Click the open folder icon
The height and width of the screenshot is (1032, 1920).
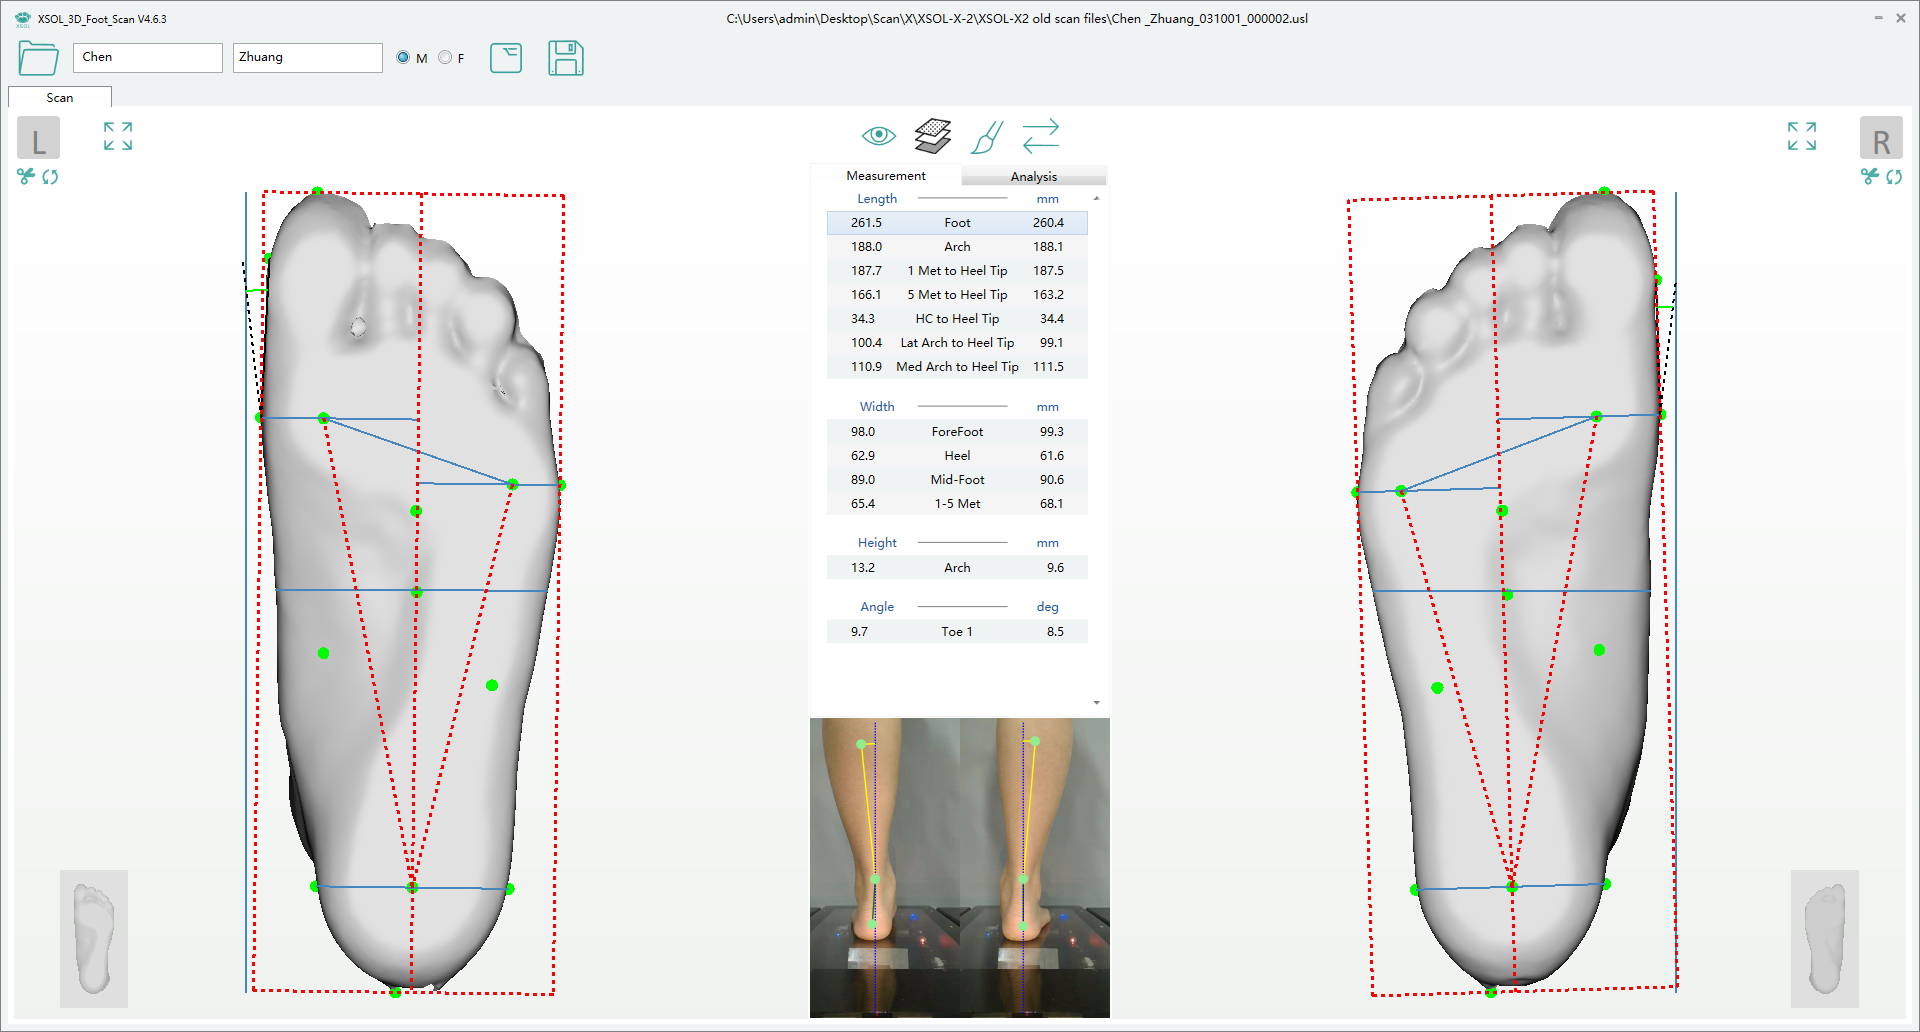pos(38,58)
